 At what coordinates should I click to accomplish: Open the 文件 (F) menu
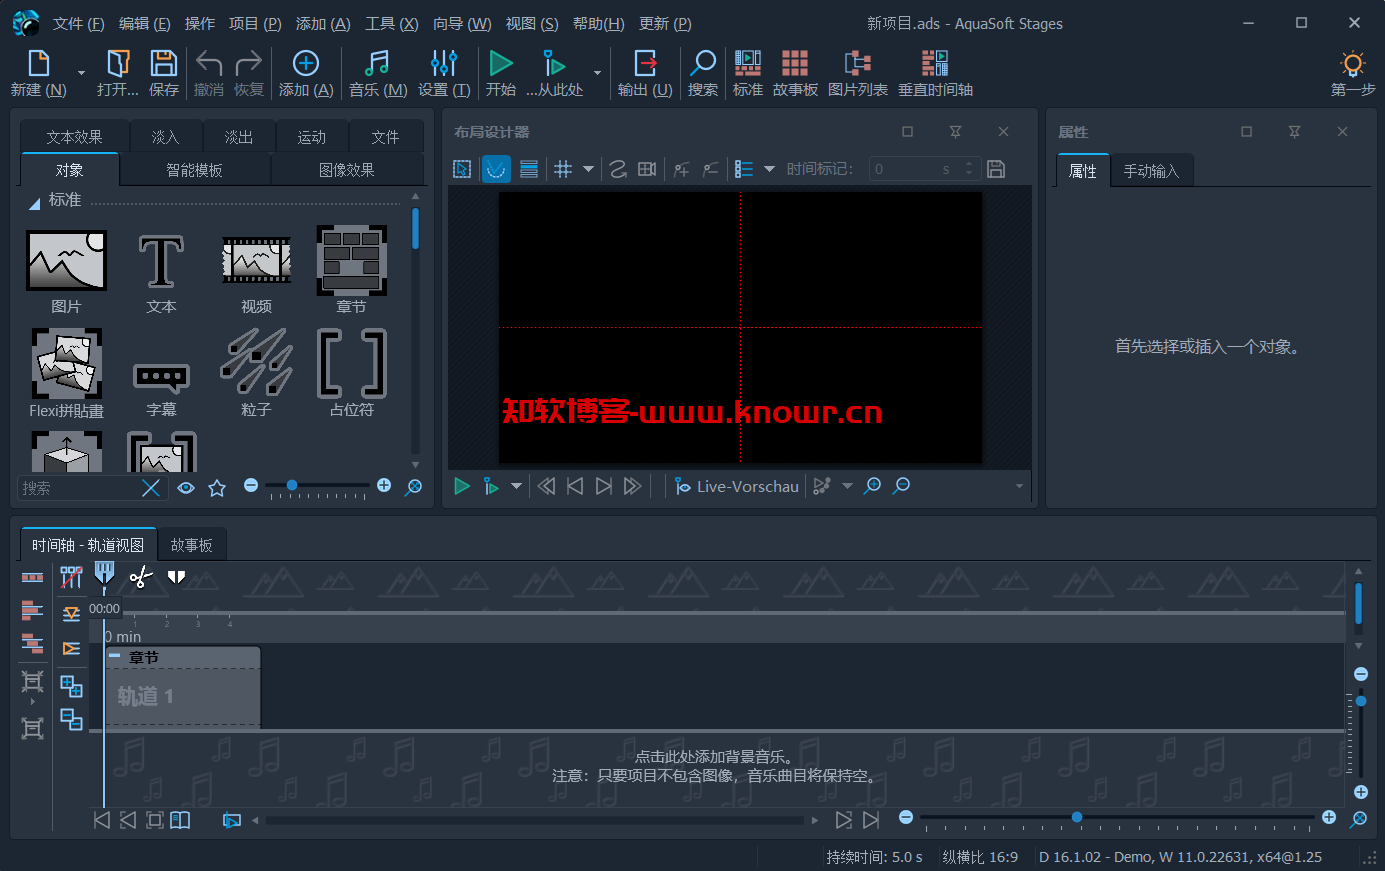pos(78,23)
